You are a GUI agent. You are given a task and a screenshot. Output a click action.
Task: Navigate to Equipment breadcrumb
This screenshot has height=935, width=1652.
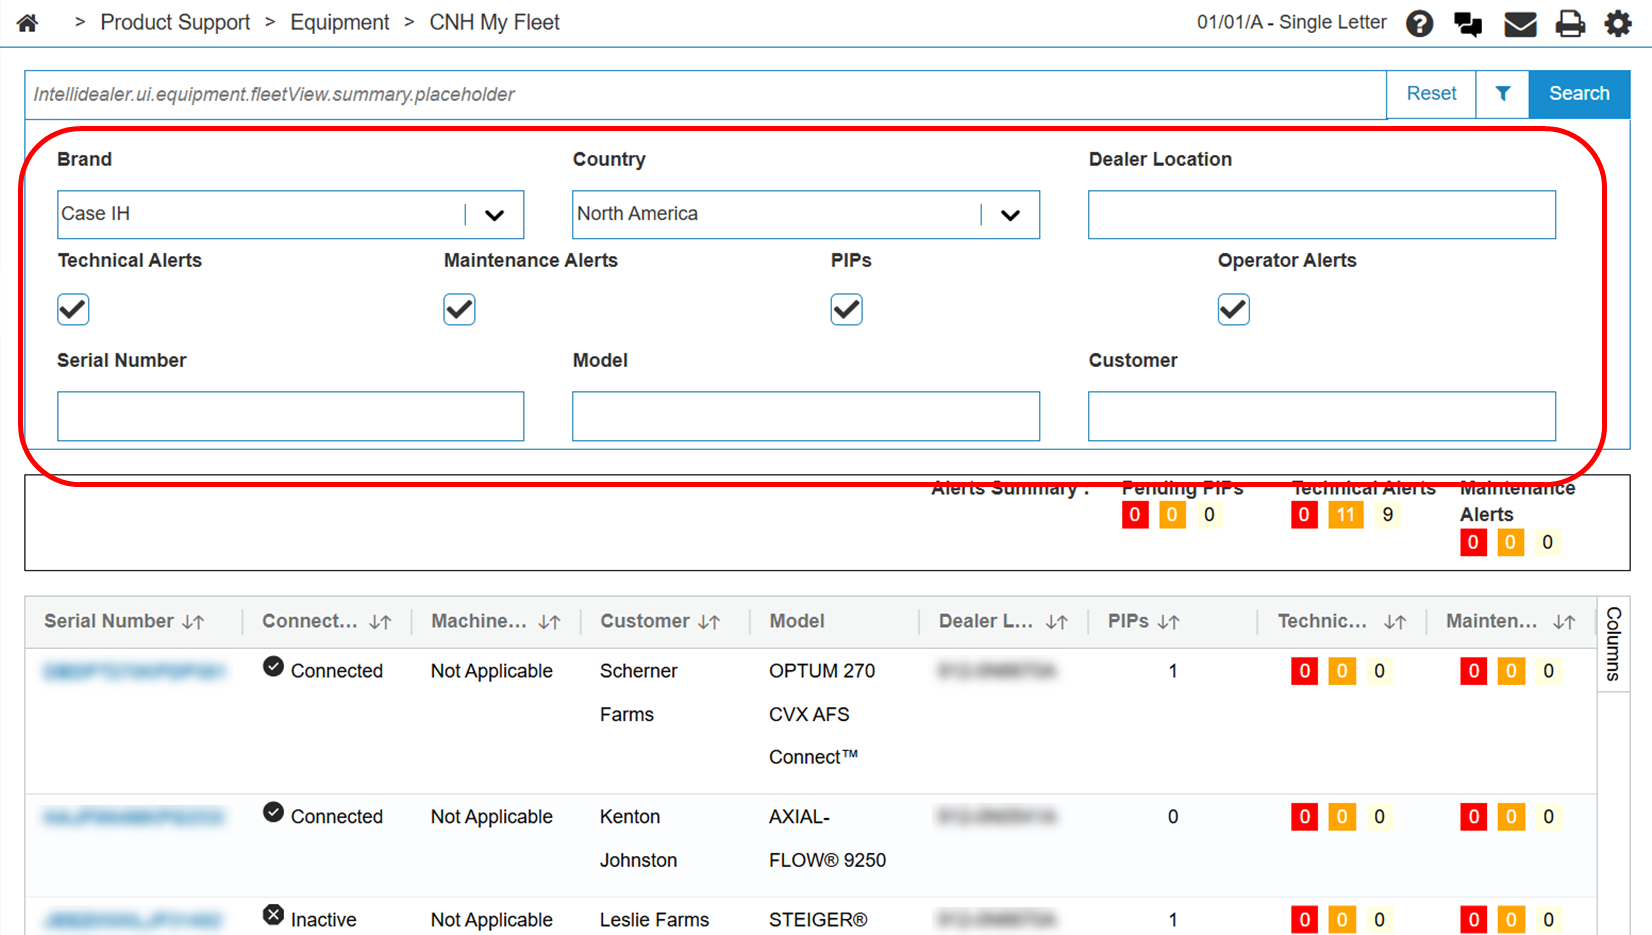(339, 23)
